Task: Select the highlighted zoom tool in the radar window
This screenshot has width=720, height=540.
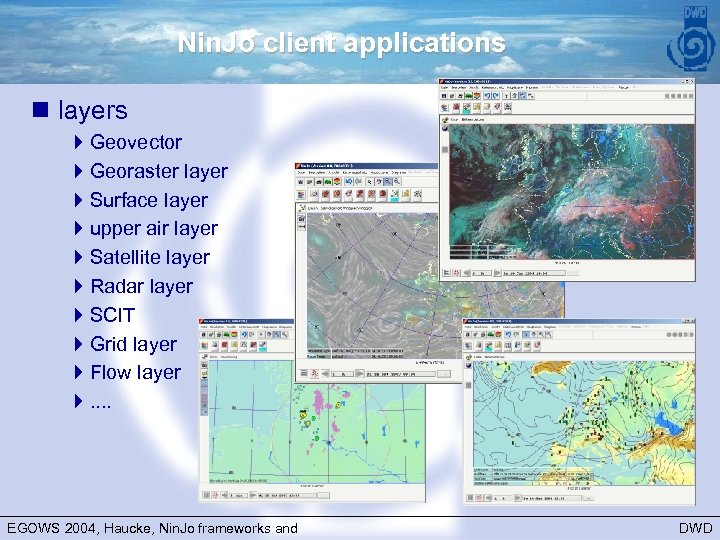Action: [x=277, y=335]
